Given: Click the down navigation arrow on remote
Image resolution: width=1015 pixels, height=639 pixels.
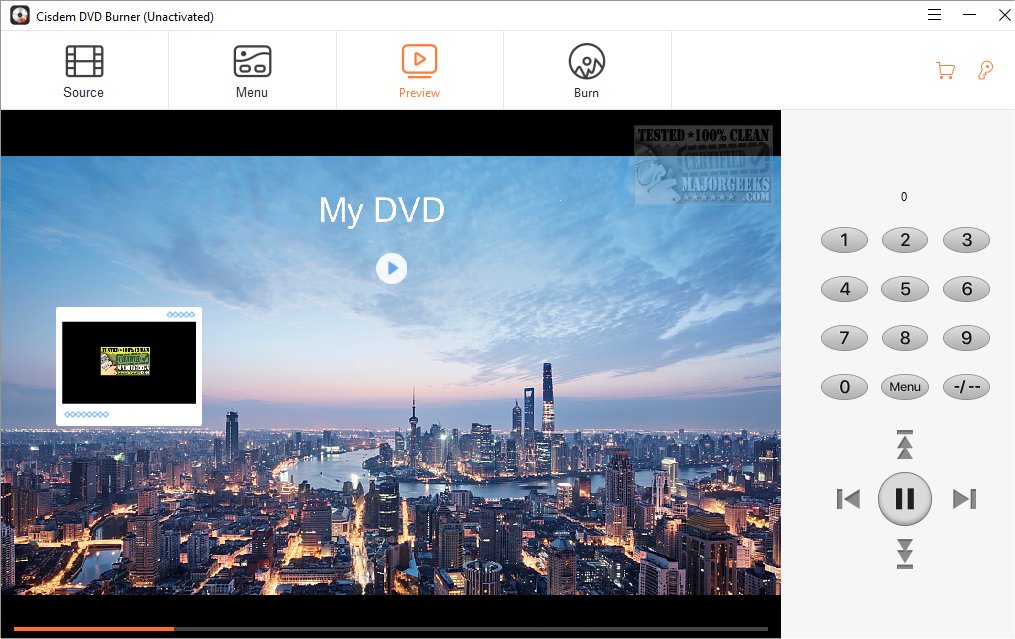Looking at the screenshot, I should (x=905, y=554).
